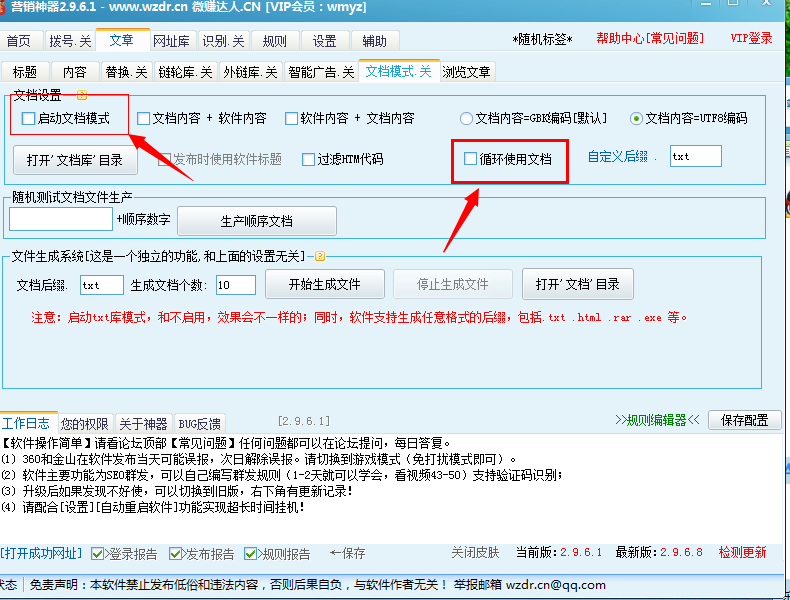
Task: Open the 网址库 tab
Action: (x=171, y=41)
